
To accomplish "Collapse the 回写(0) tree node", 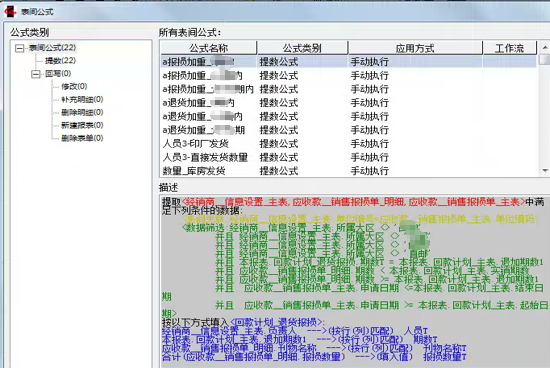I will (36, 74).
